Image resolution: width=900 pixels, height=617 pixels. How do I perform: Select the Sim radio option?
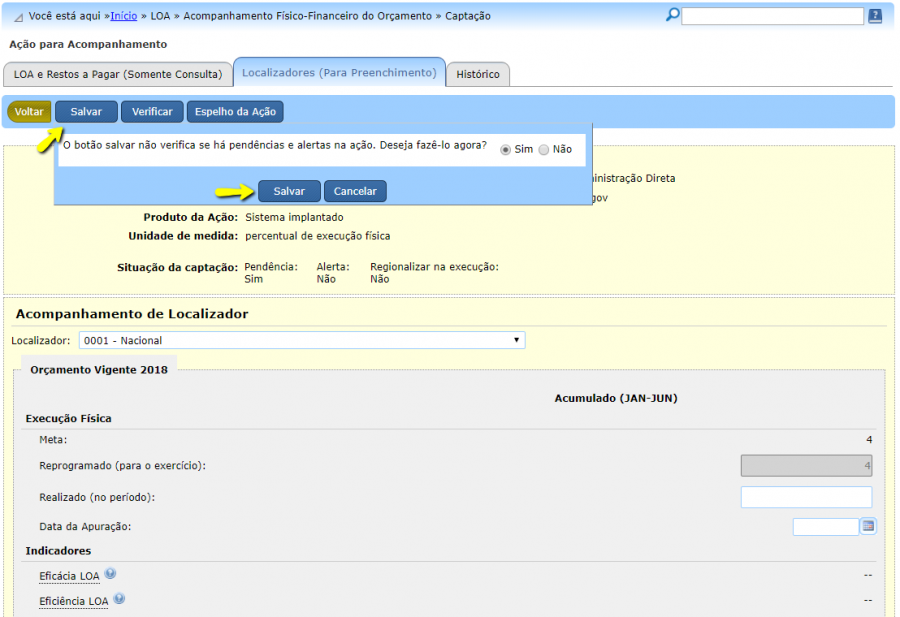(505, 150)
